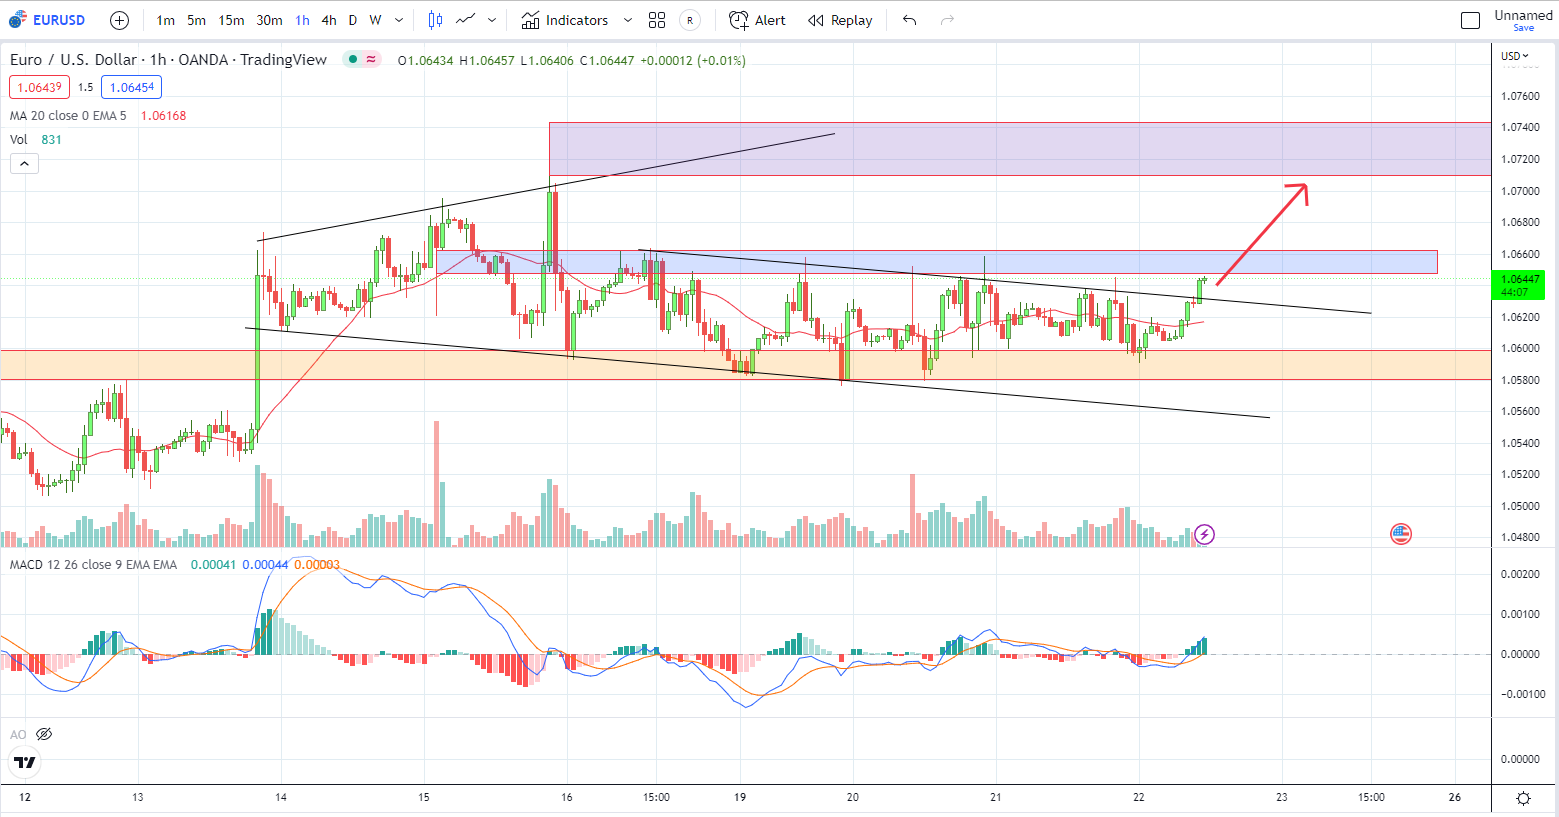Click the 1.5 spread value
Image resolution: width=1559 pixels, height=817 pixels.
[86, 87]
